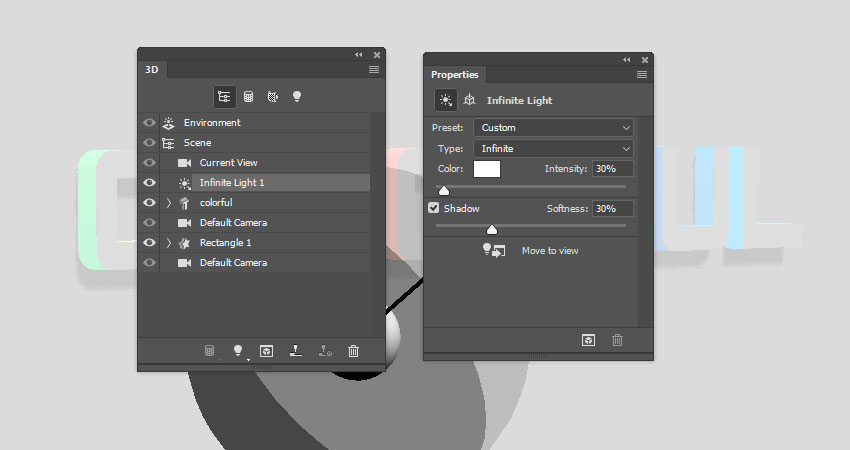Hide the colorful mesh layer
The width and height of the screenshot is (850, 450).
pyautogui.click(x=149, y=203)
